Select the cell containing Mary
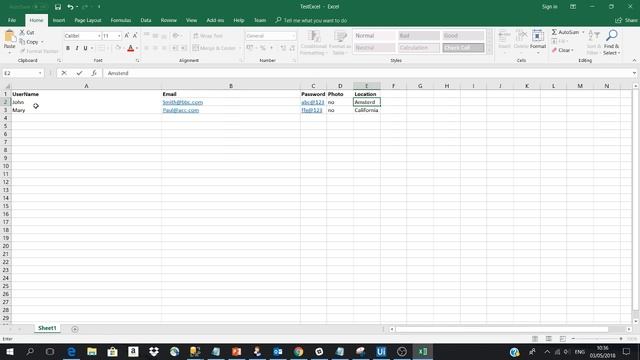Viewport: 640px width, 360px height. (x=86, y=110)
